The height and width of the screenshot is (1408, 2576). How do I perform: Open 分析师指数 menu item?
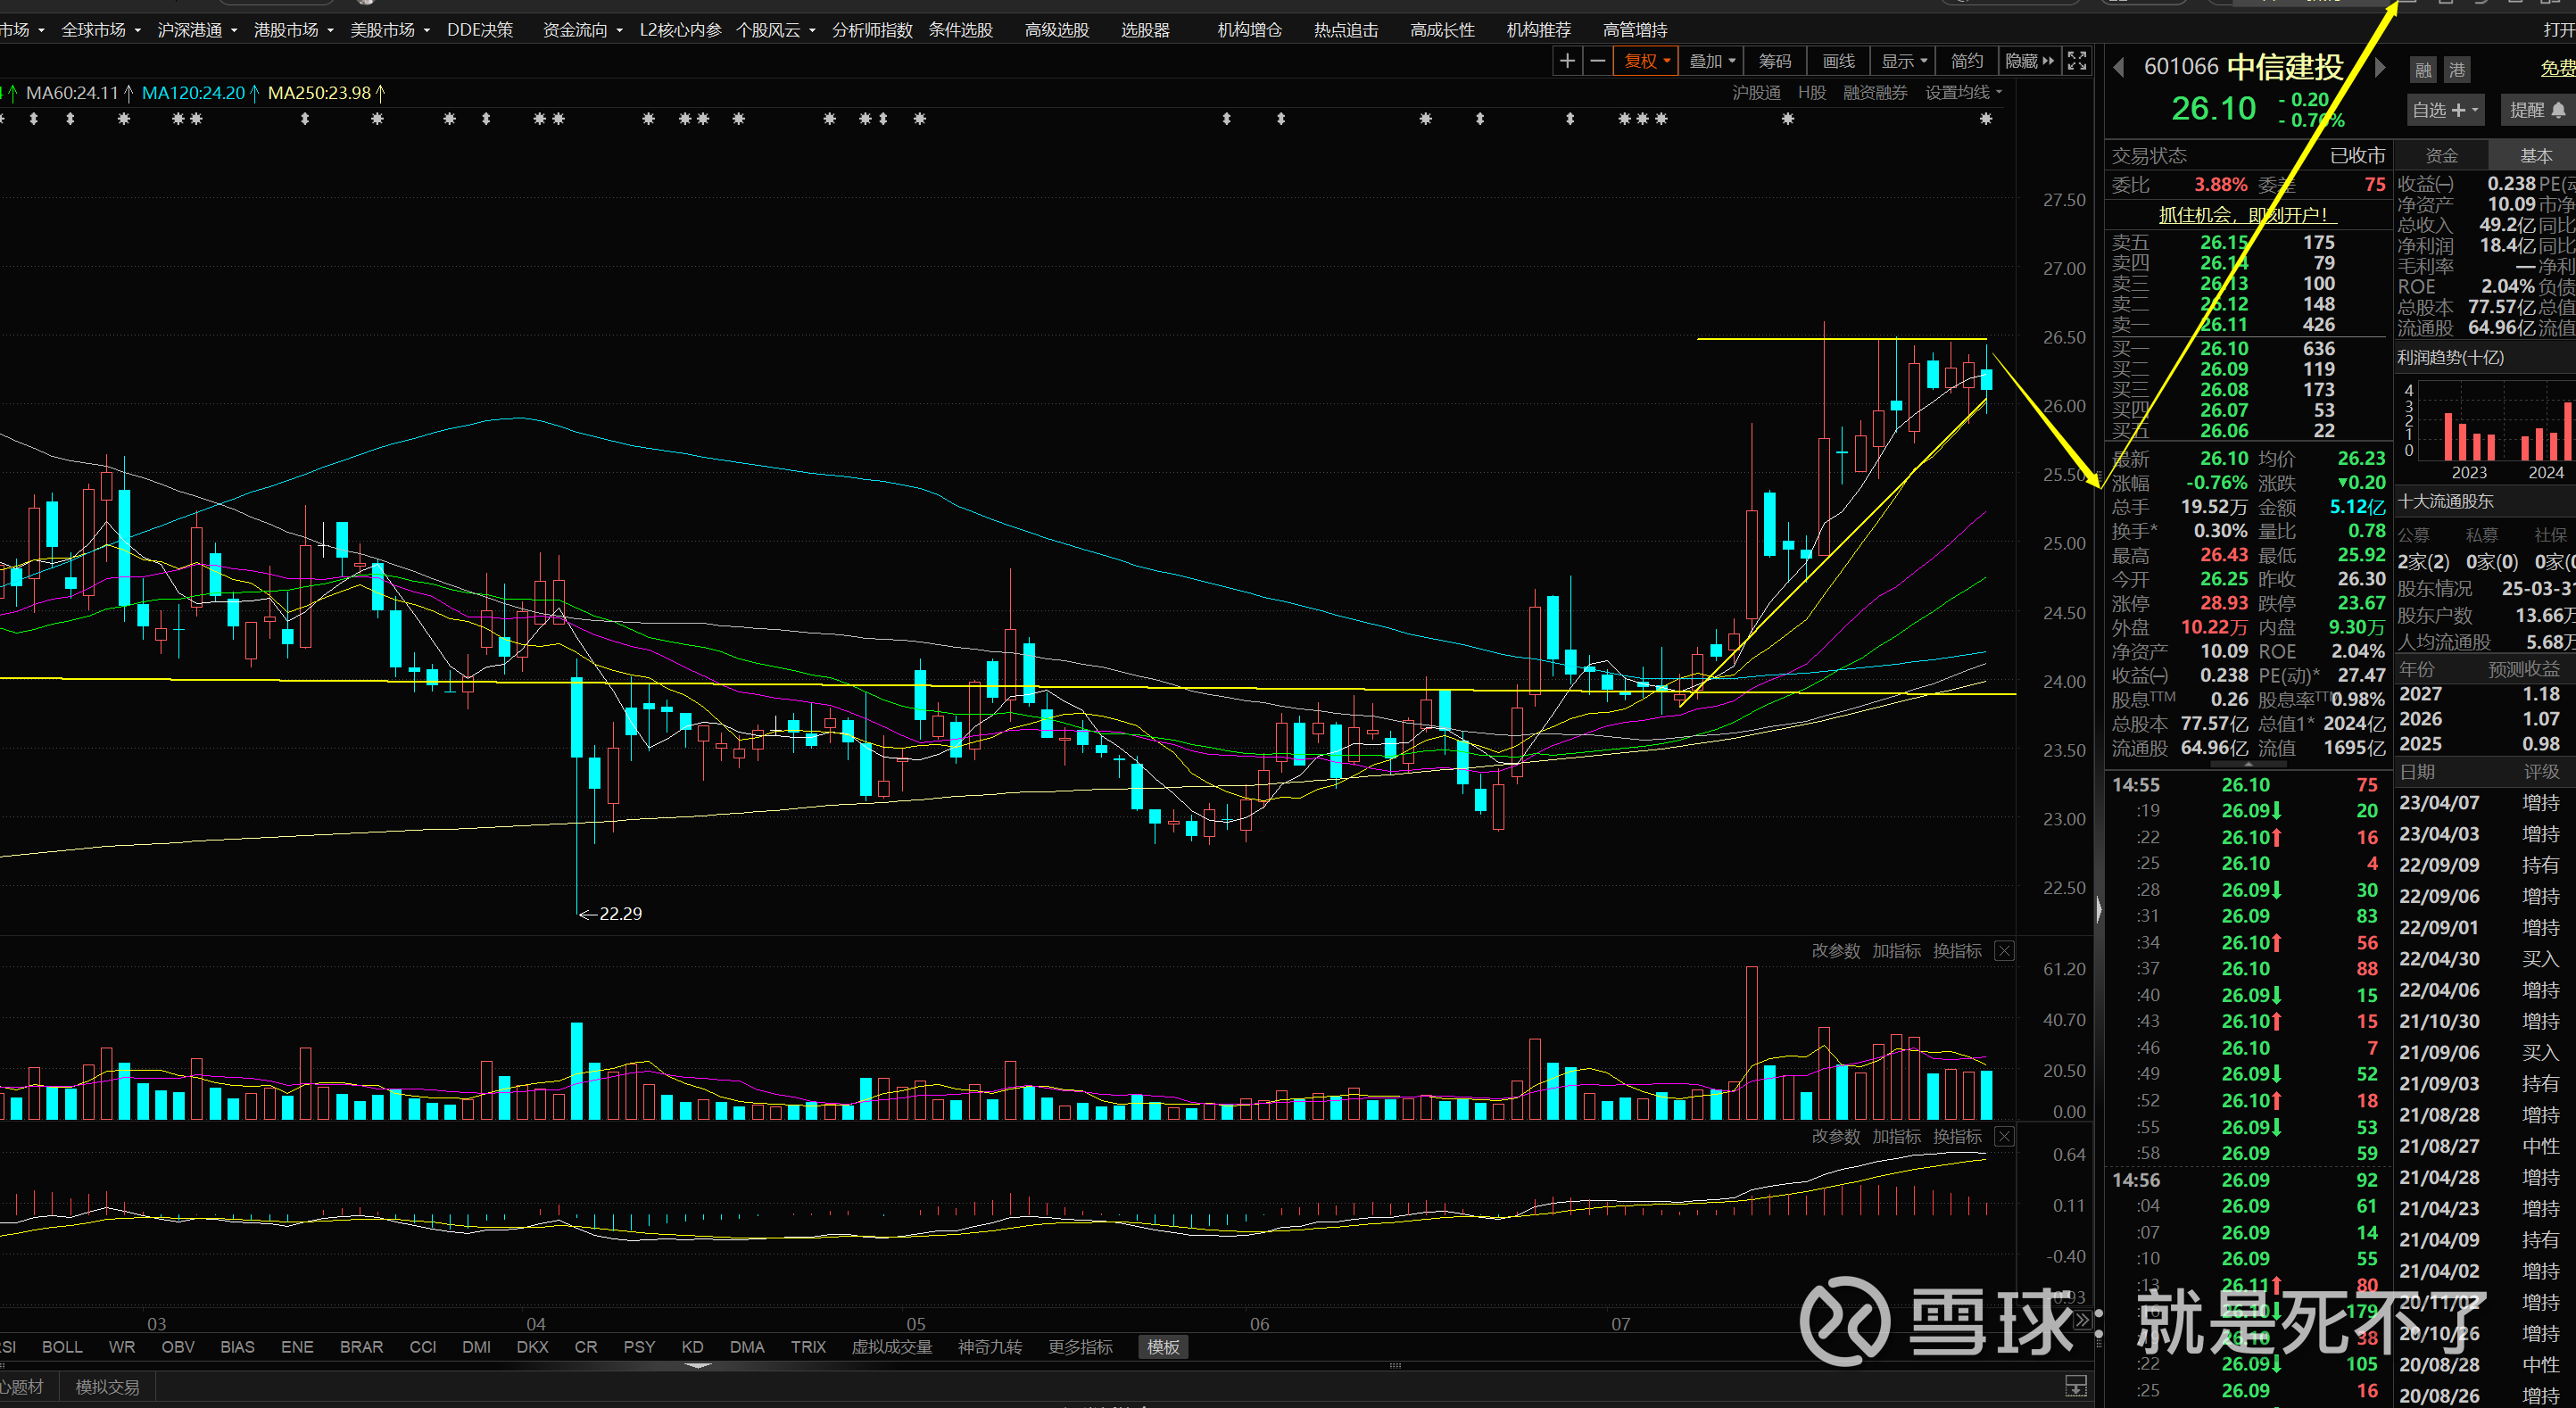click(x=872, y=30)
